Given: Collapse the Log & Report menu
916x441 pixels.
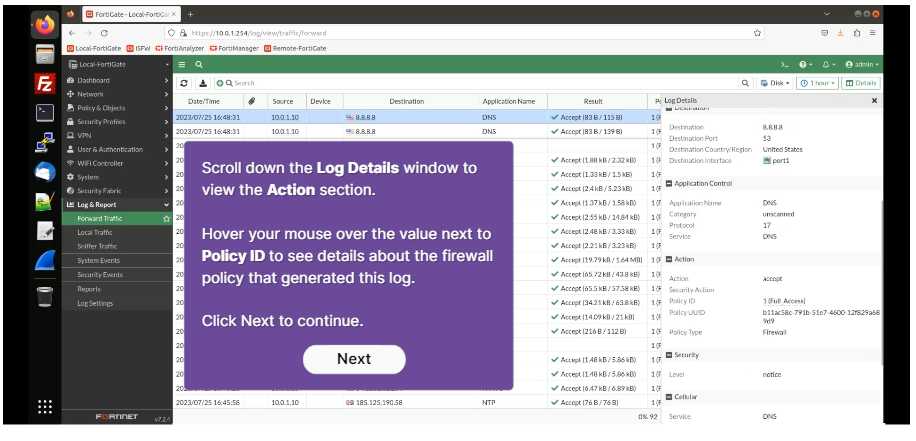Looking at the screenshot, I should (x=117, y=204).
